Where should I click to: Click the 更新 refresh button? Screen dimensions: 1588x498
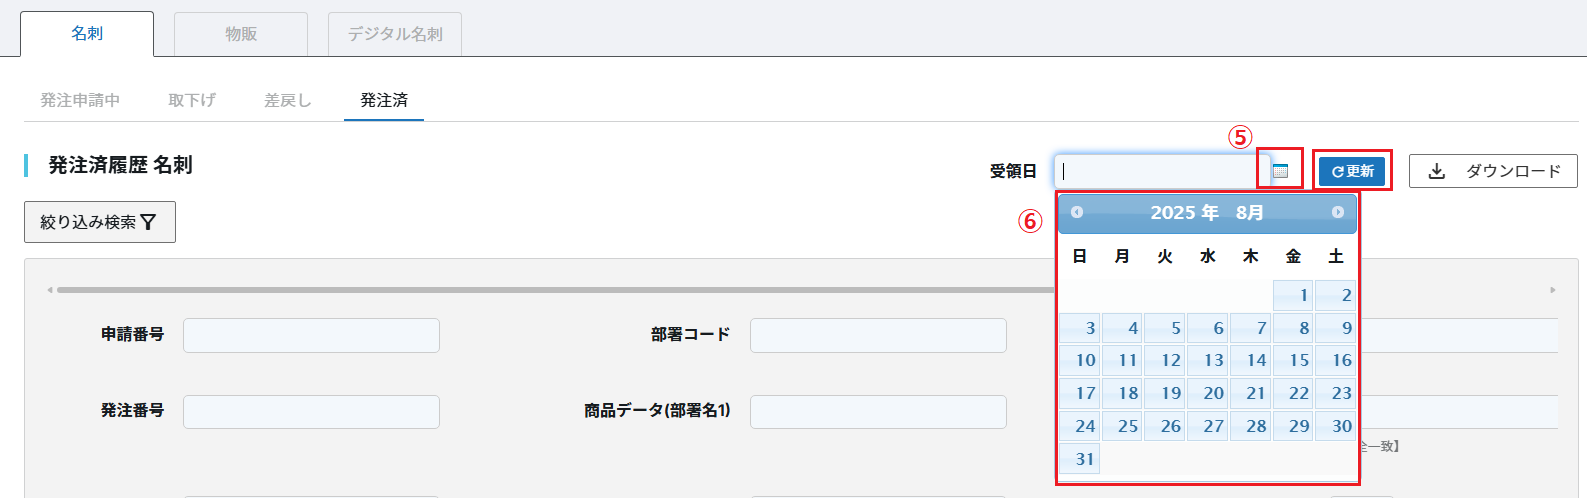[x=1352, y=171]
